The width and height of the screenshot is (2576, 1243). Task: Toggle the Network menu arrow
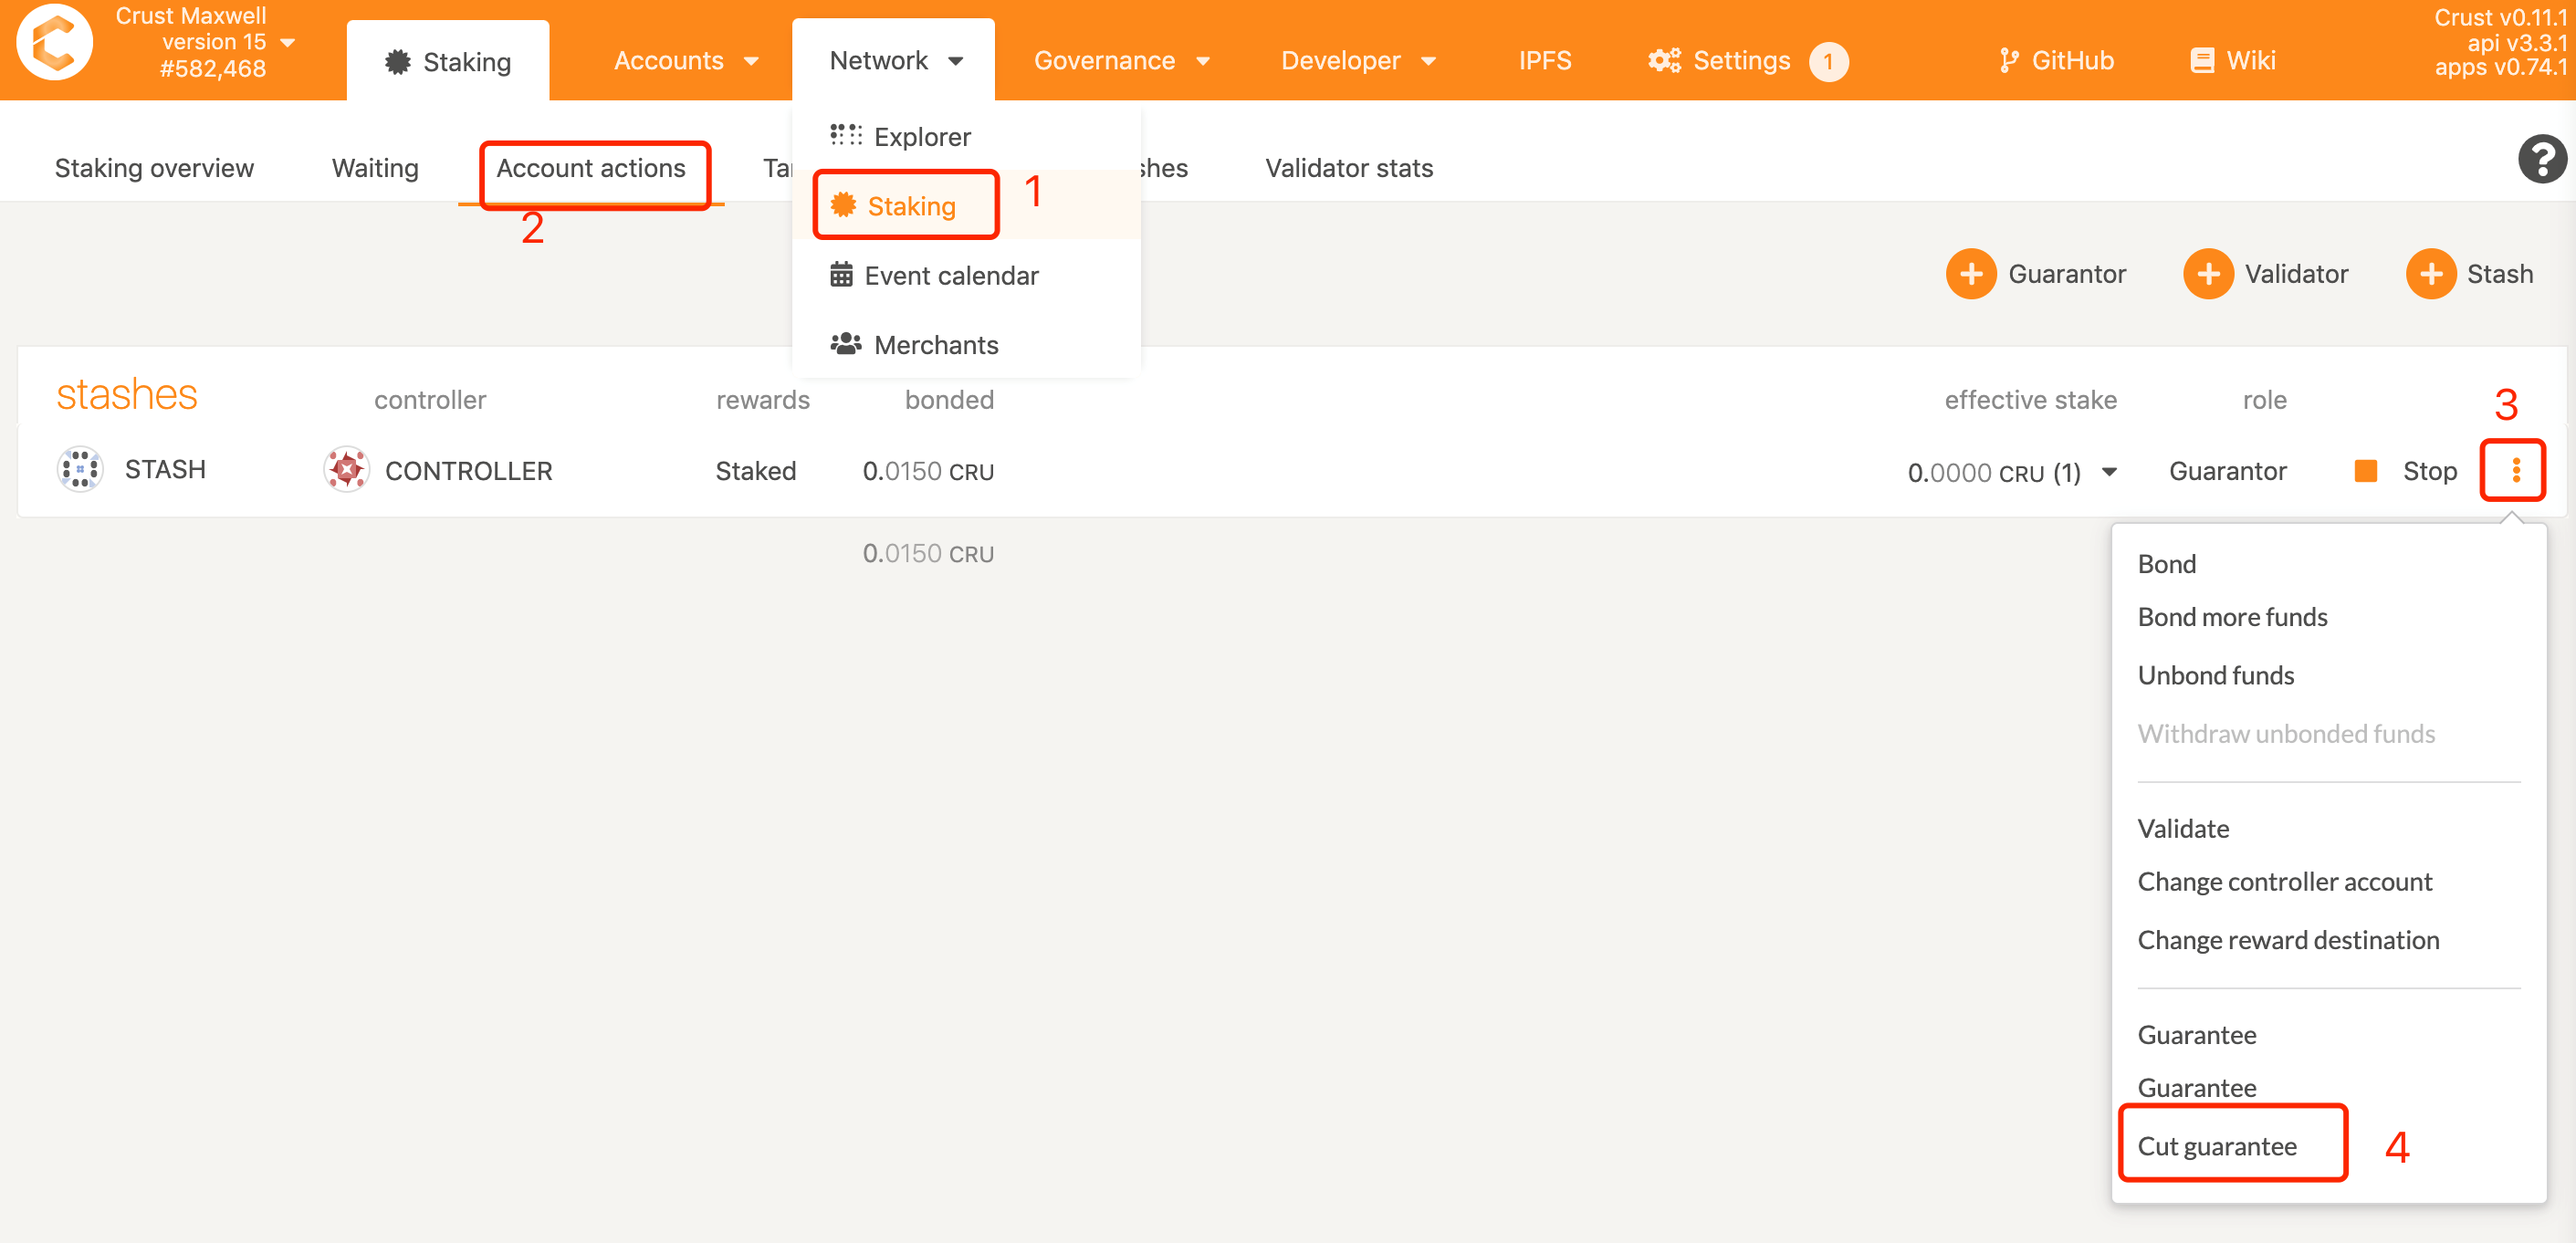point(955,62)
